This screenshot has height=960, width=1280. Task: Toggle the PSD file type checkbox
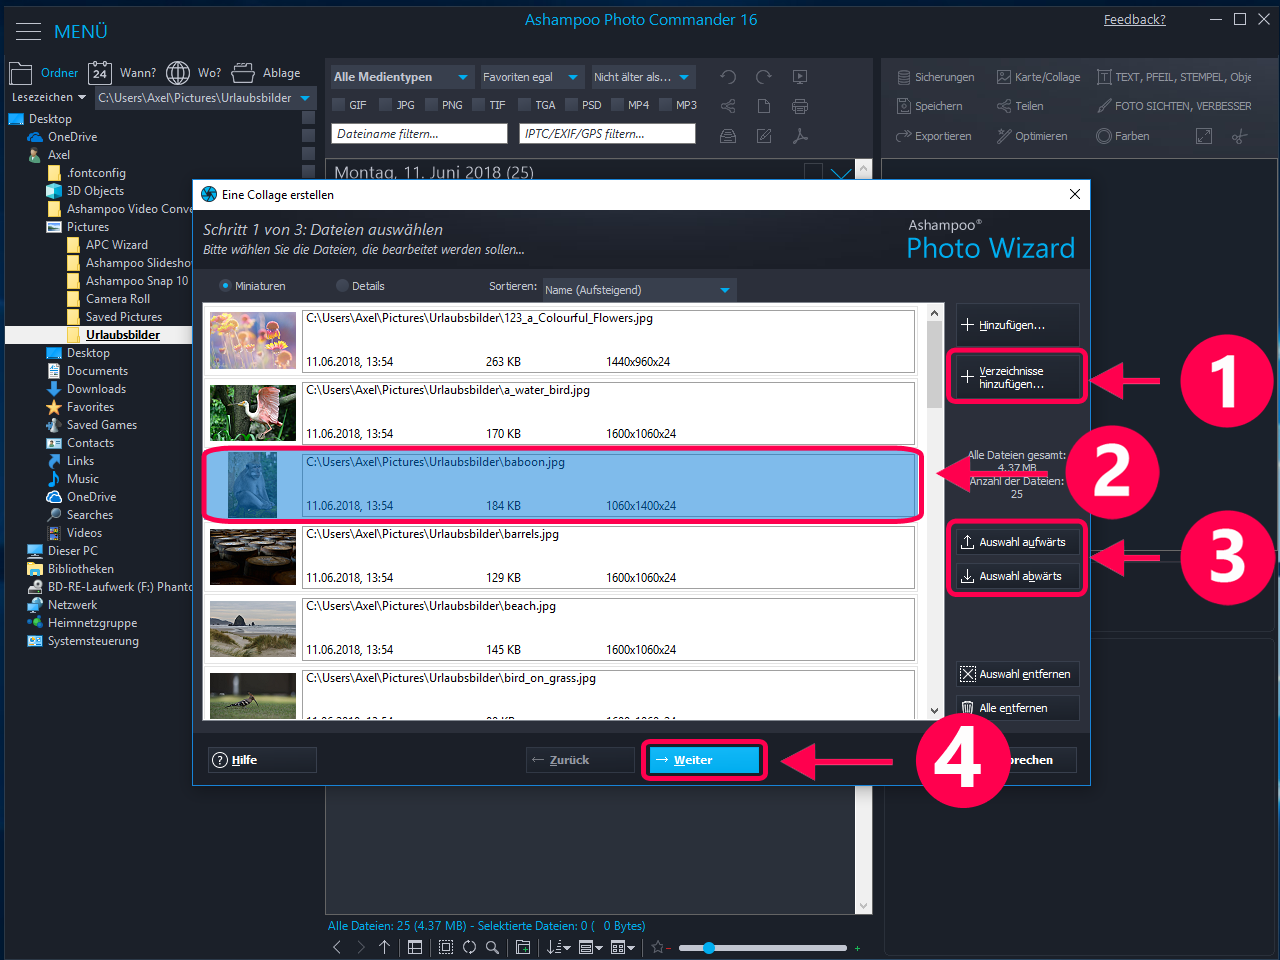click(x=571, y=105)
